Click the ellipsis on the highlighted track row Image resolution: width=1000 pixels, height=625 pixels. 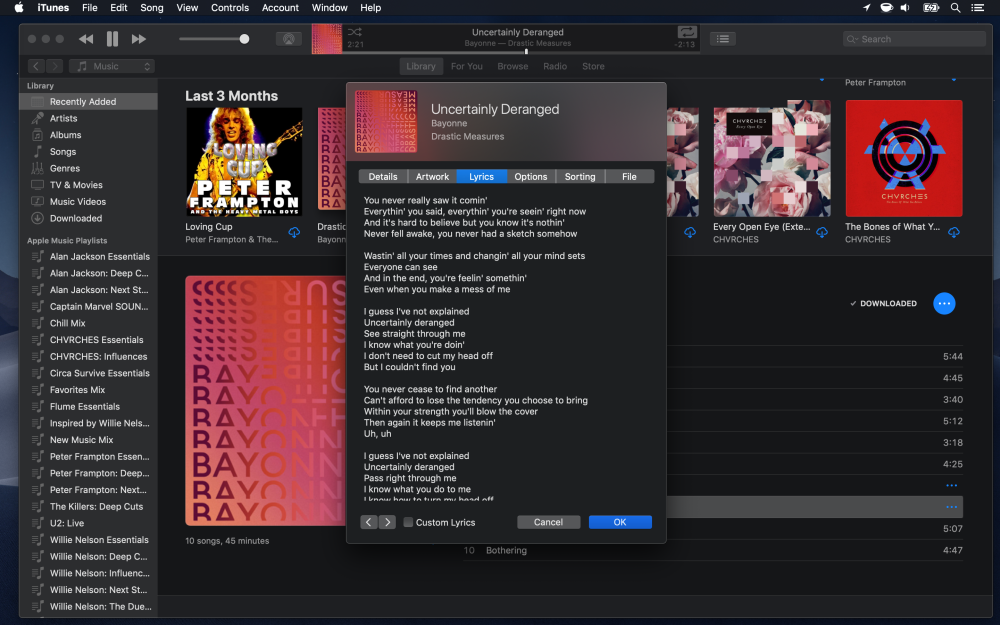pos(952,507)
